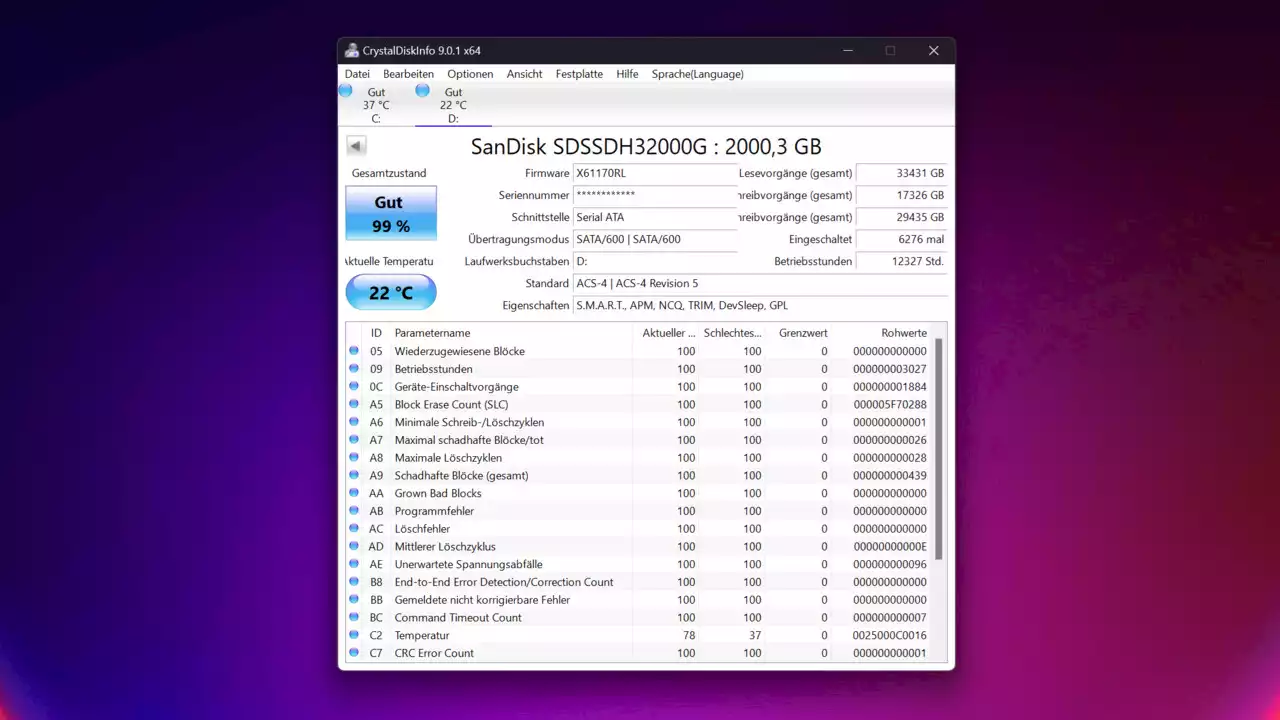Click status icon for Geräte-Einschaltvorgänge
This screenshot has height=720, width=1280.
point(354,387)
